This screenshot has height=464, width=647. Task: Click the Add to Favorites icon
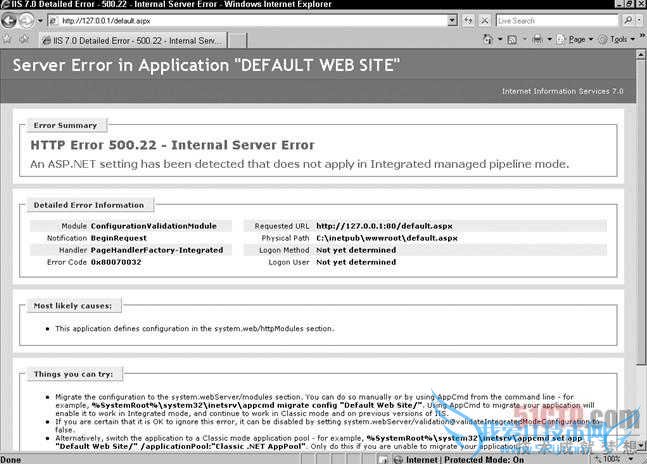(x=22, y=39)
